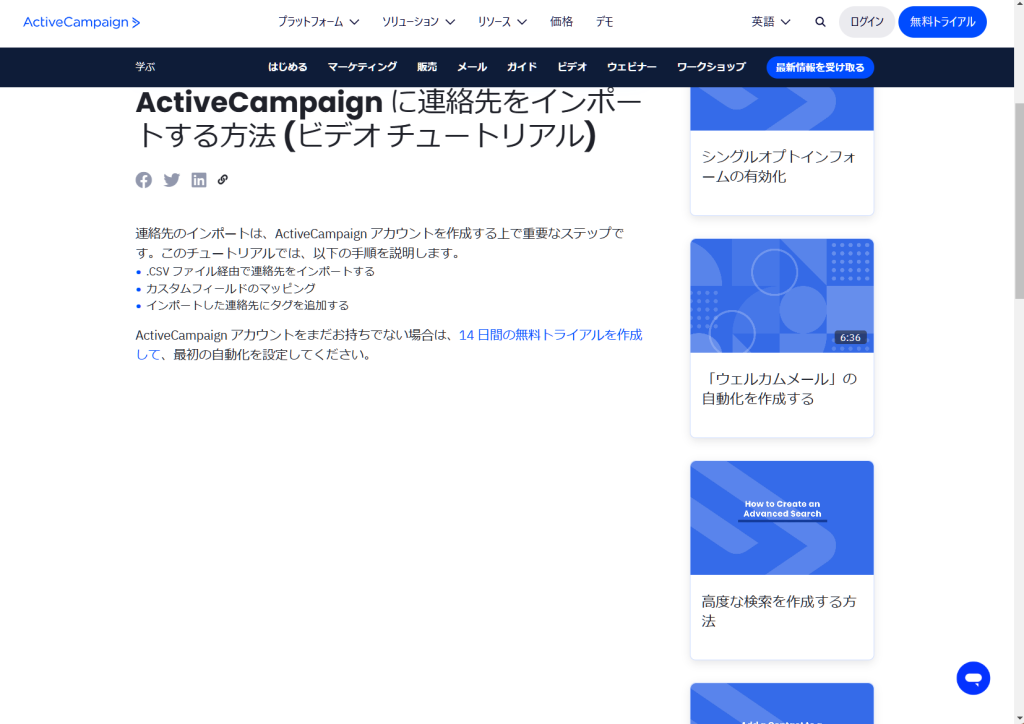Start 無料トライアル button

pos(942,22)
